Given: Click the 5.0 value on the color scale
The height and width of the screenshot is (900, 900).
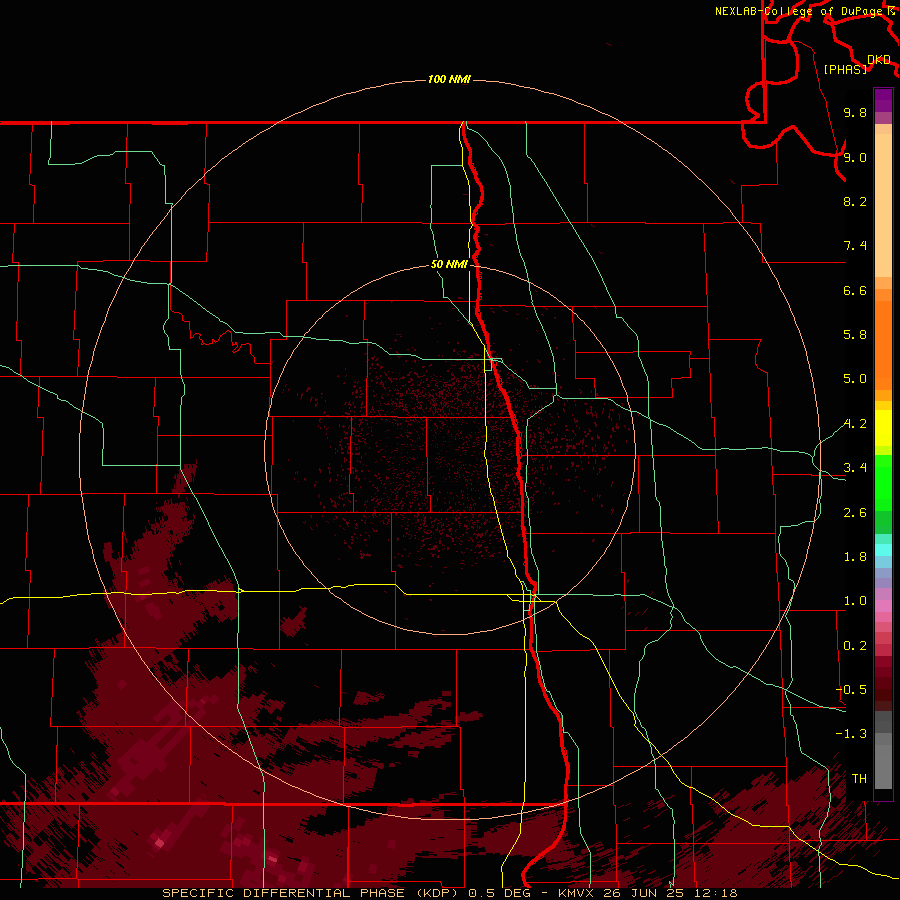Looking at the screenshot, I should pyautogui.click(x=855, y=379).
